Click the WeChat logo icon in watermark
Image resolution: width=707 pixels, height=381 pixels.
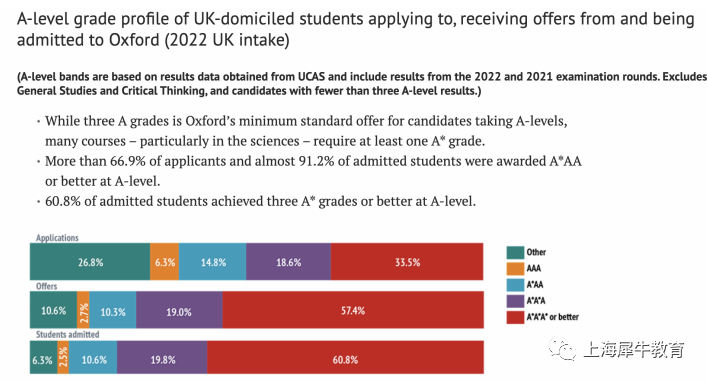coord(562,349)
